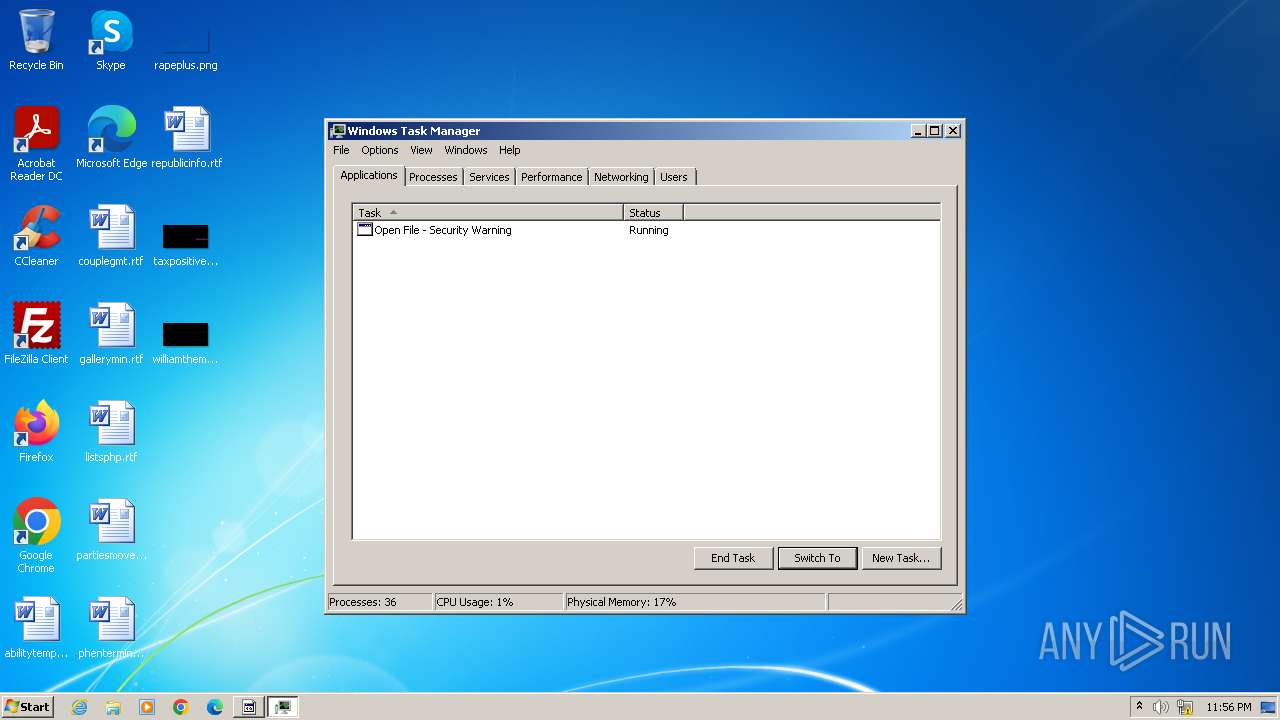Click the CPU Usage: 1% status entry
1280x720 pixels.
498,602
